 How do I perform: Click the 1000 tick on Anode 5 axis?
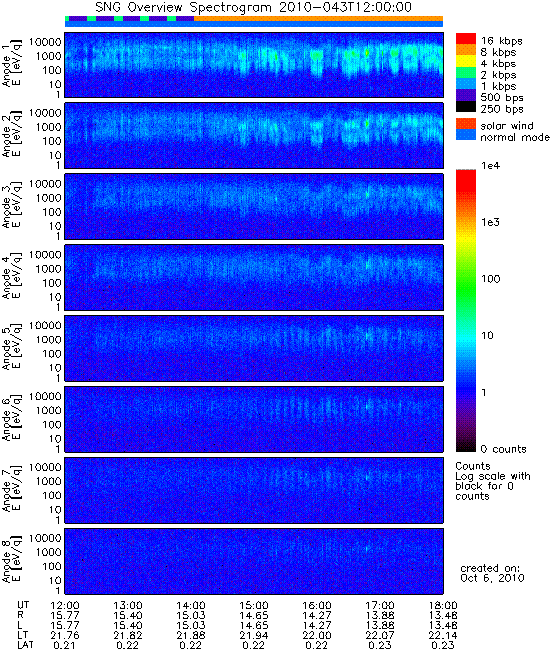click(49, 340)
